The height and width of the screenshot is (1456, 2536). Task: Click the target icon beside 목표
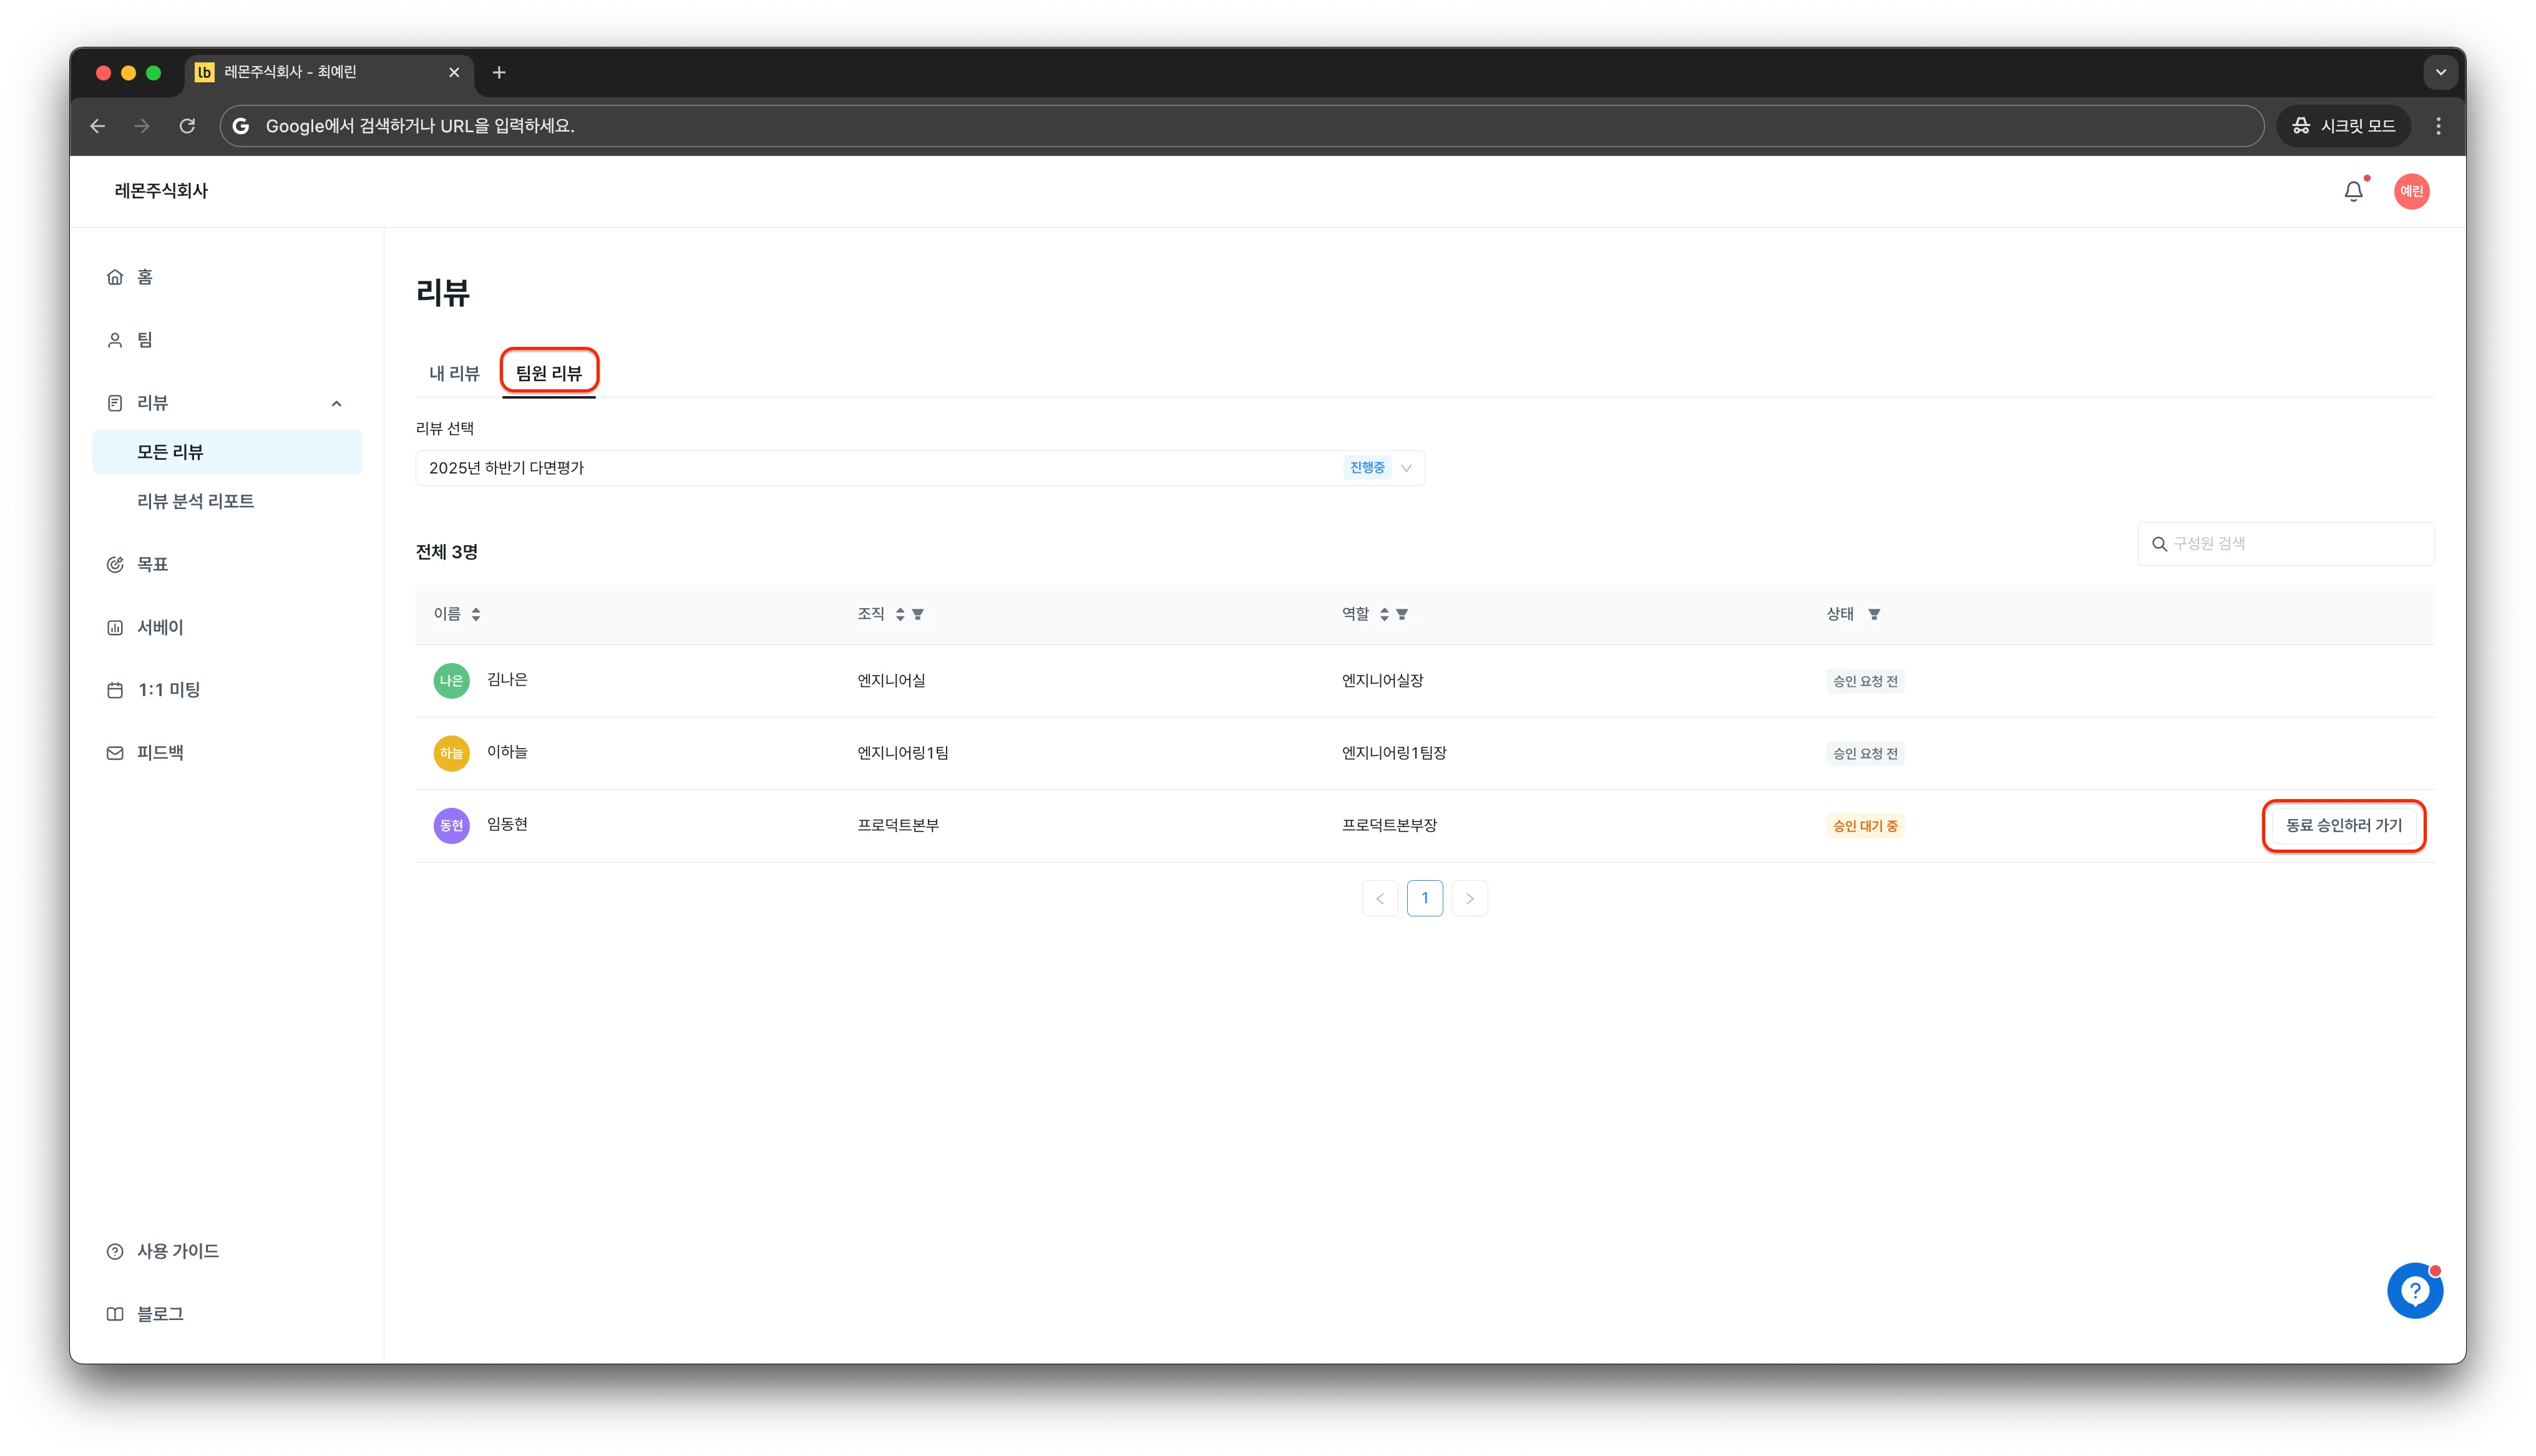(115, 565)
